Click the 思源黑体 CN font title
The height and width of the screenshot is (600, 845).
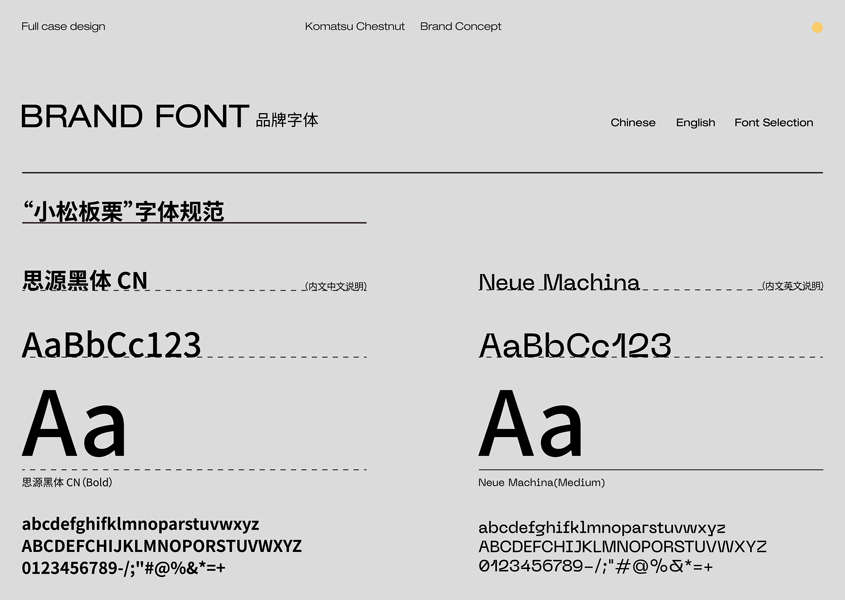[x=85, y=280]
